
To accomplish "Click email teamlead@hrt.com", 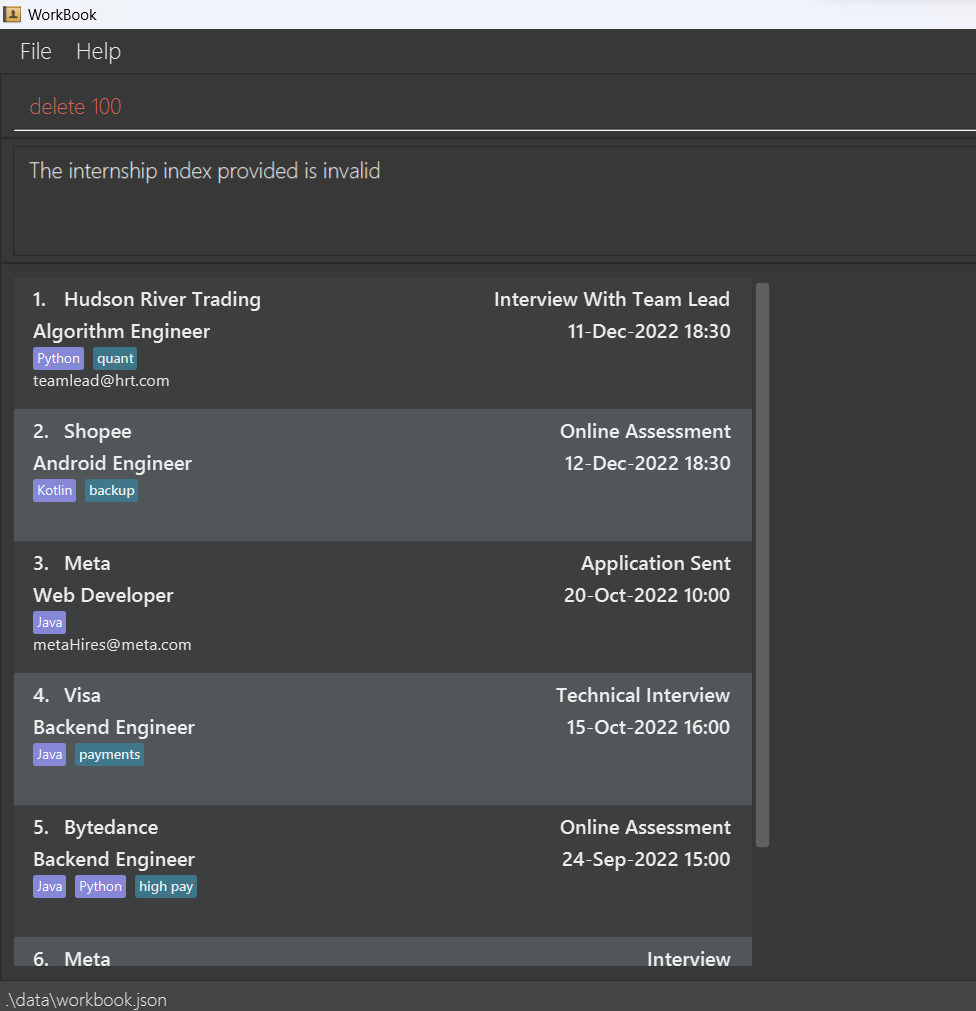I will point(101,380).
